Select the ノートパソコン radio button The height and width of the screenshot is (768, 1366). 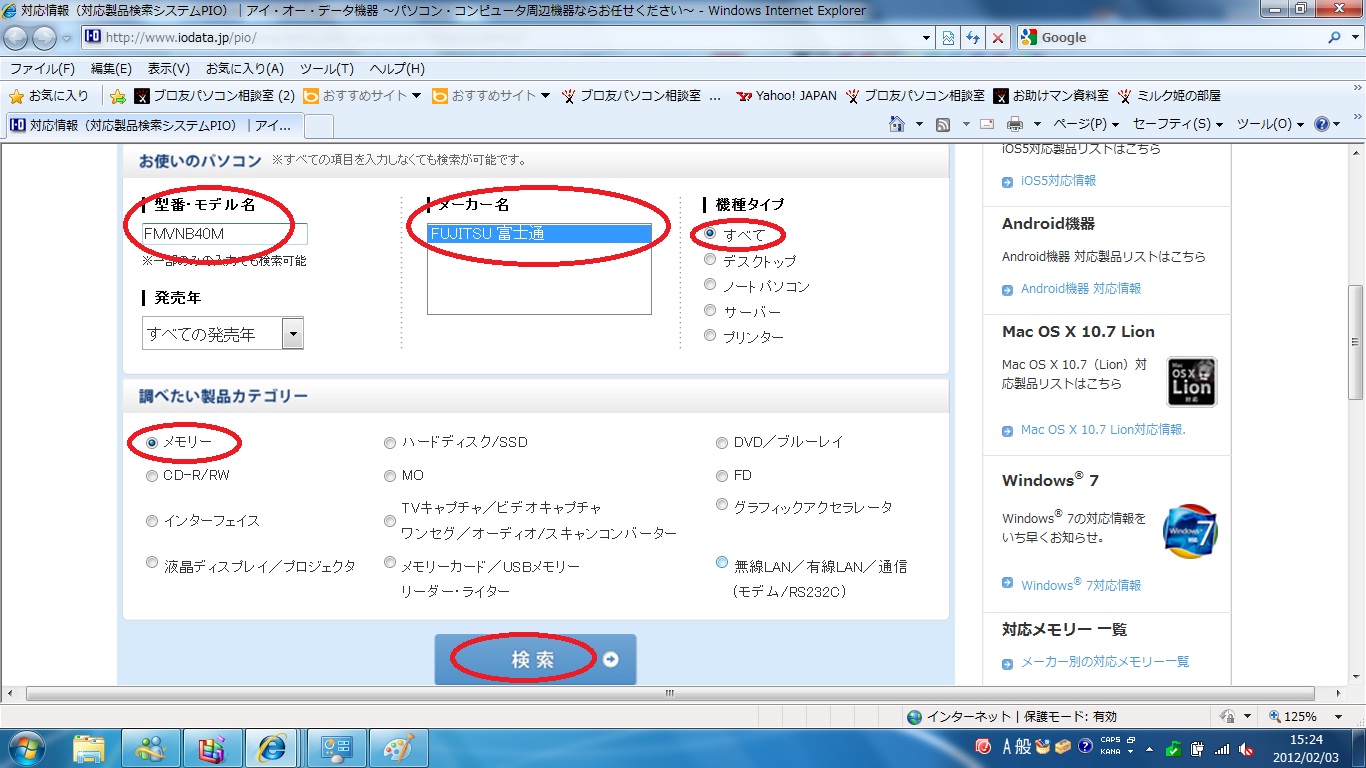[710, 285]
